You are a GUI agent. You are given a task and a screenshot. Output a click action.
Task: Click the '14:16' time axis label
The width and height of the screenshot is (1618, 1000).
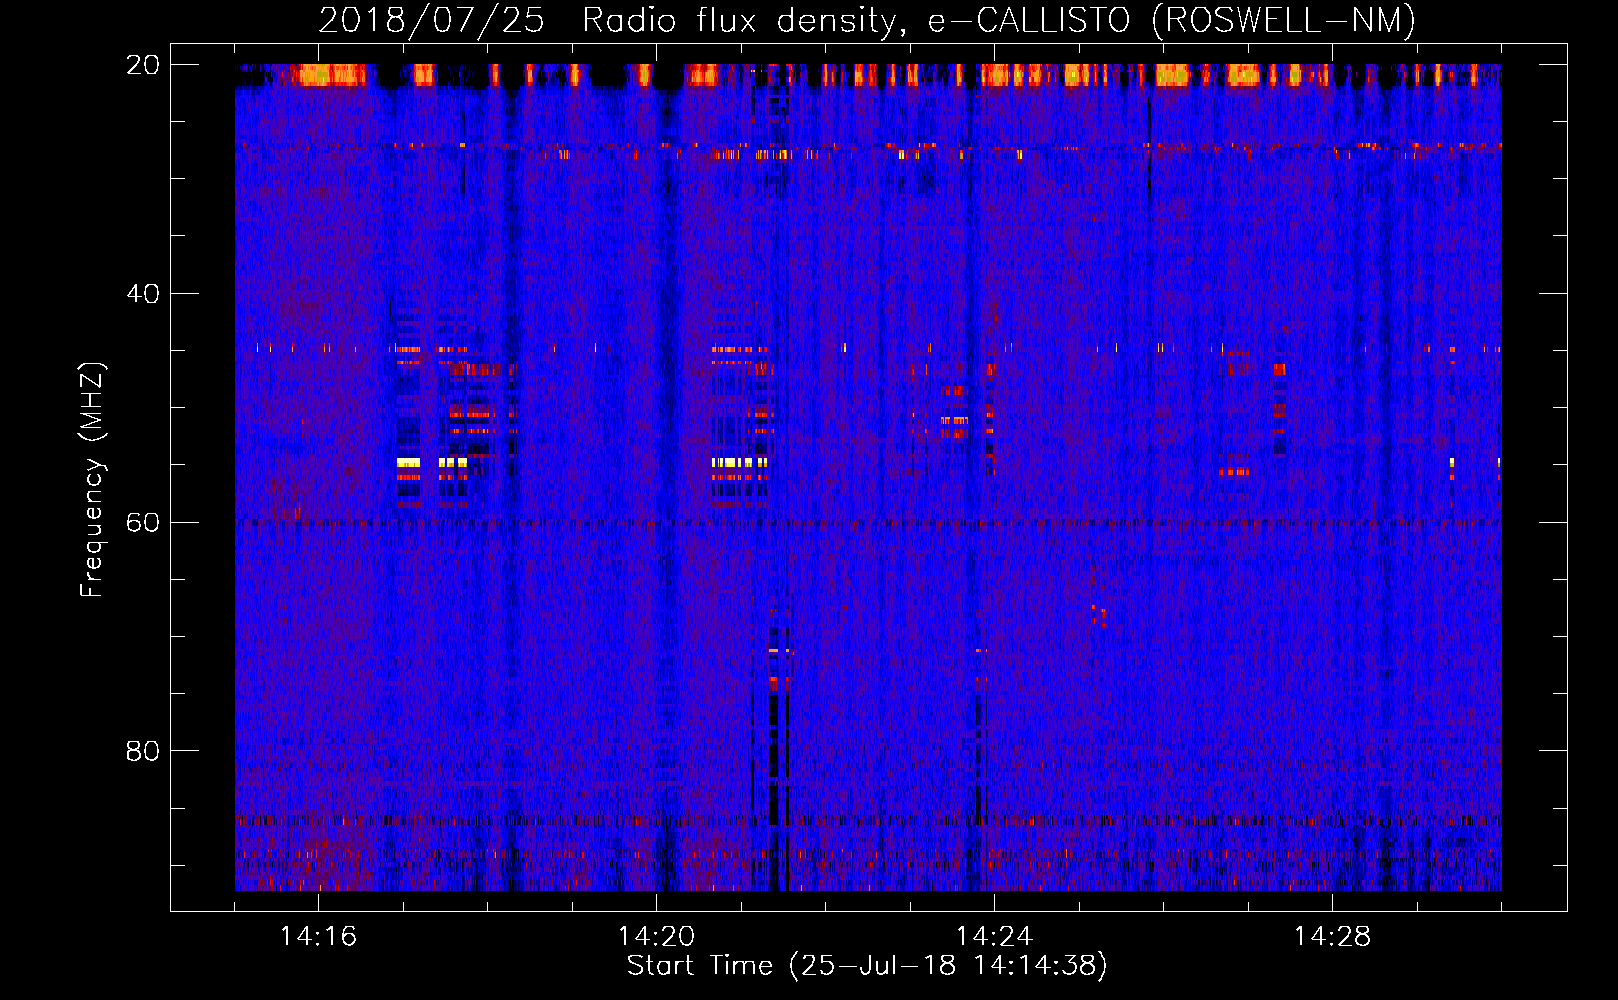pos(318,937)
